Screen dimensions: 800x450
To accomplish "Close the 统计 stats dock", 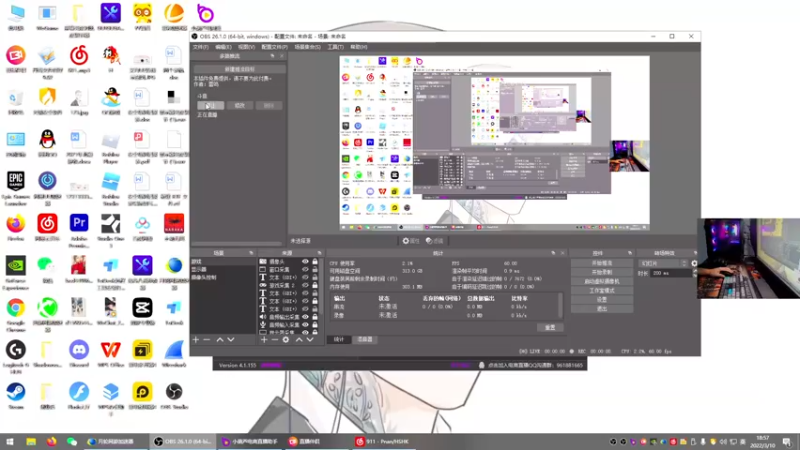I will coord(563,253).
